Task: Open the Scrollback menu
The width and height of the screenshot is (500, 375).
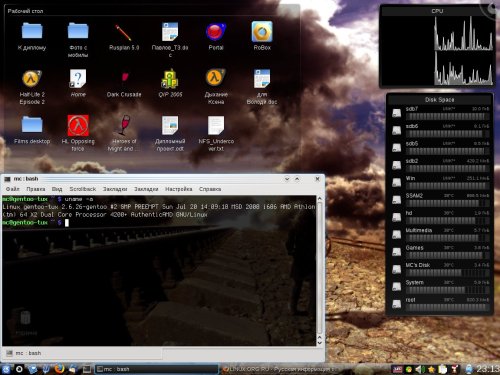Action: coord(83,189)
